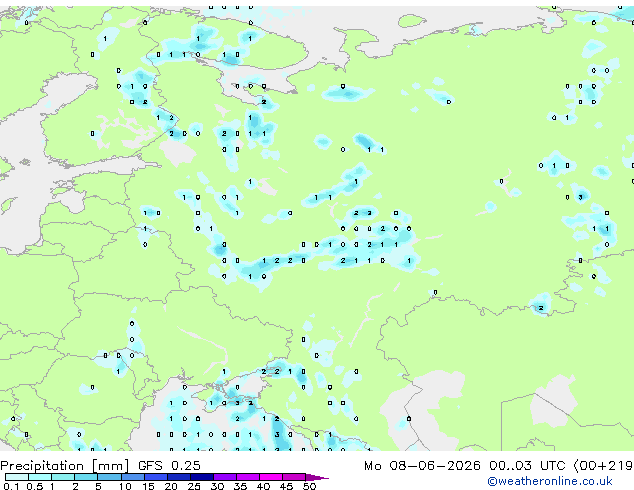The image size is (634, 490).
Task: Click the forecast date 'Mo 08-06-2026'
Action: (x=423, y=466)
